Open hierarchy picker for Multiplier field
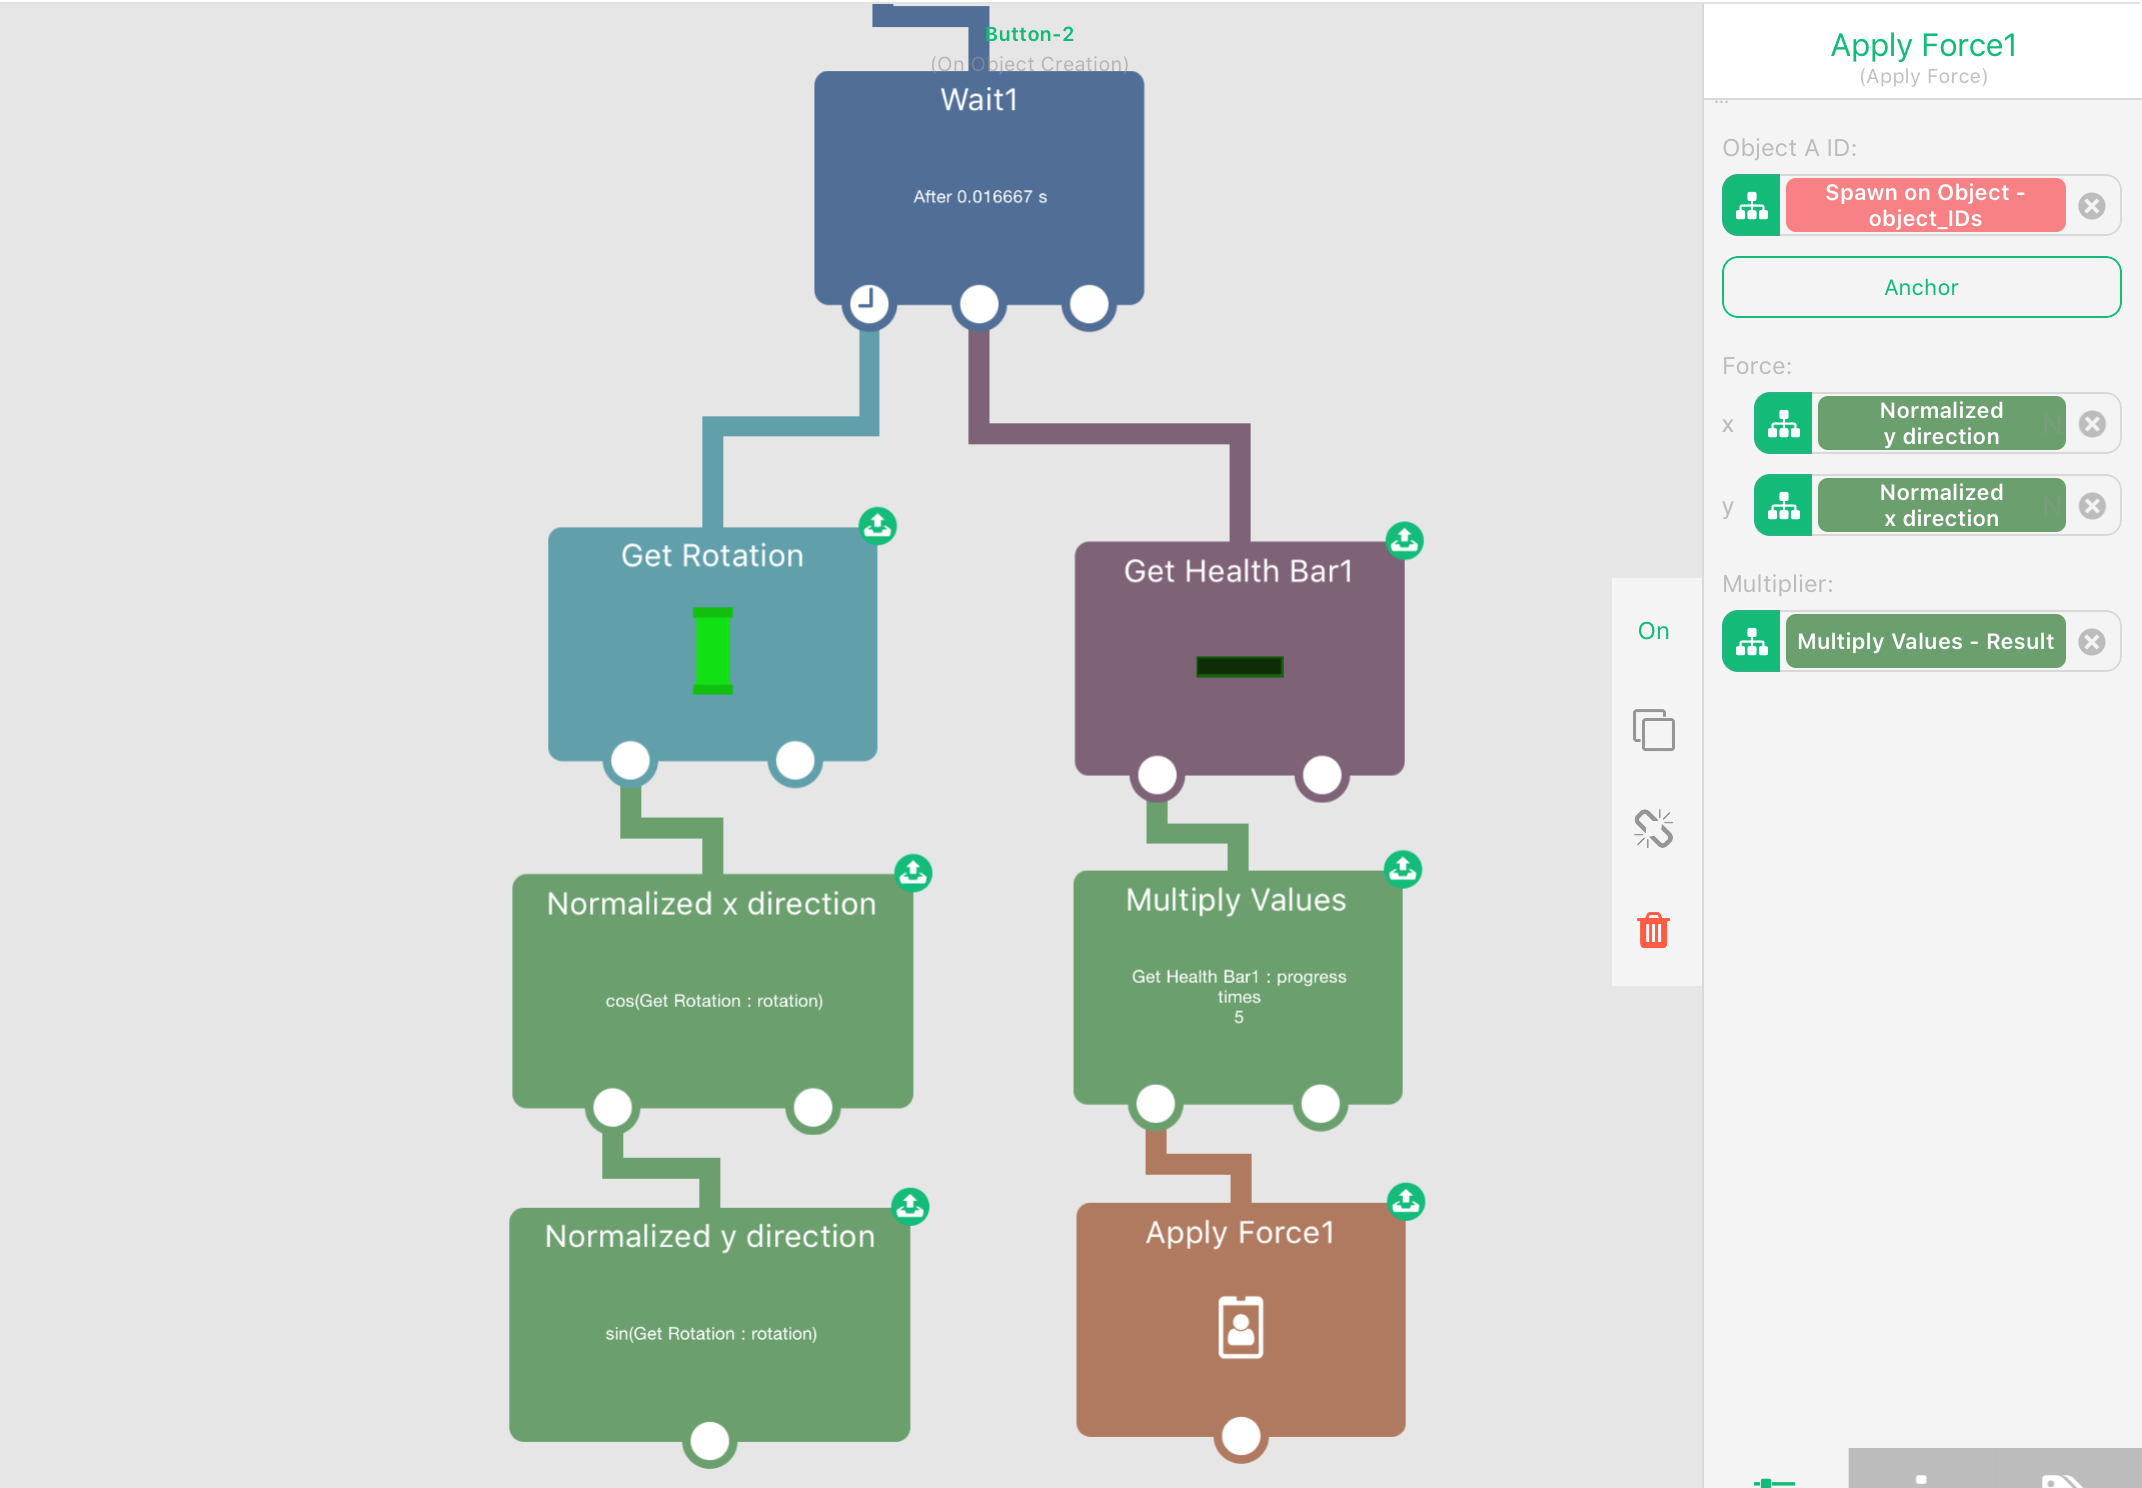 click(x=1751, y=642)
